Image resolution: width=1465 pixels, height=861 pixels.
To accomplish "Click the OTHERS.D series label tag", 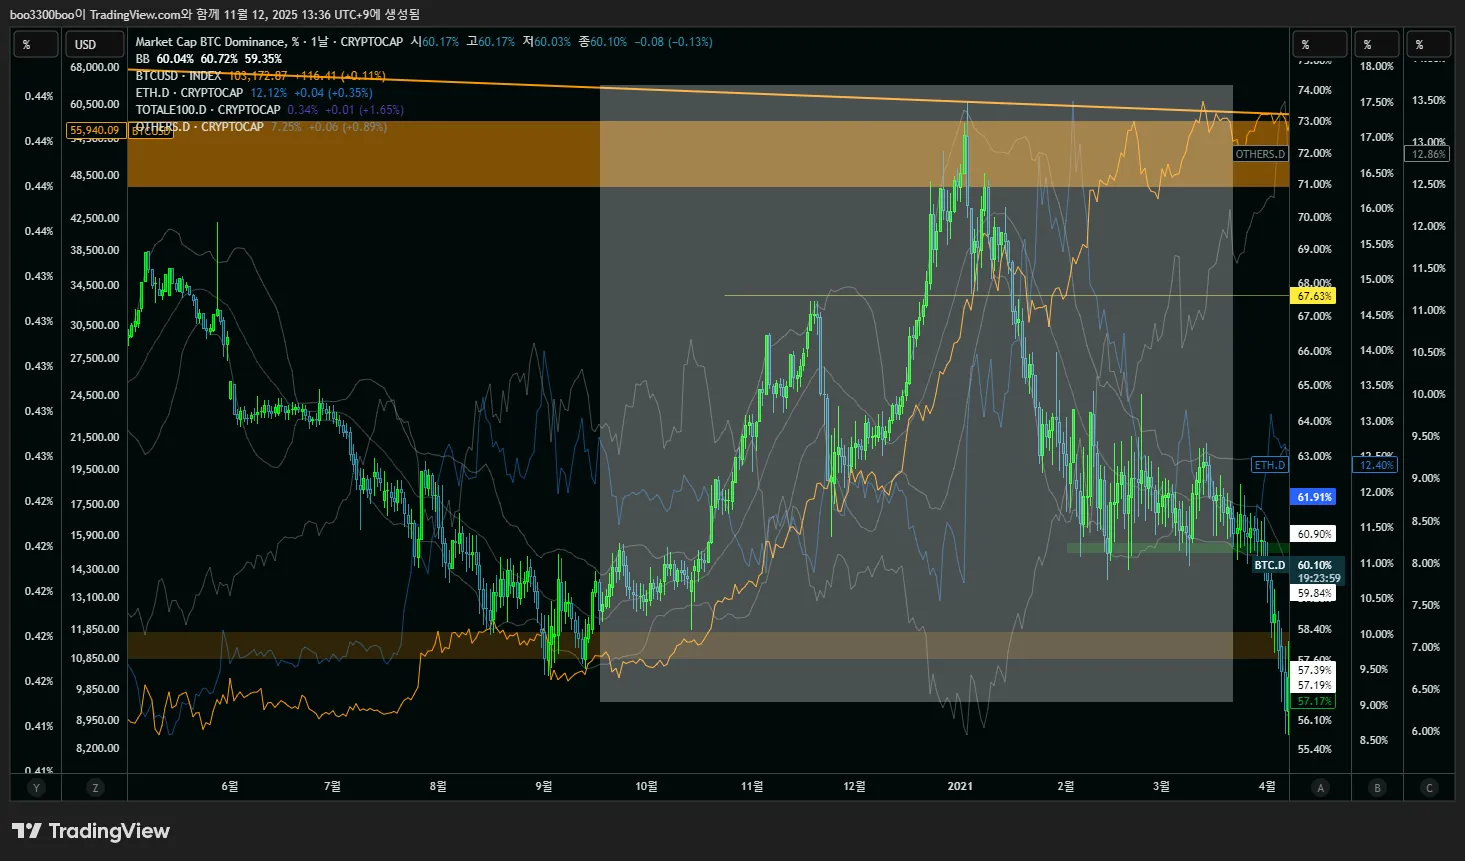I will 1260,154.
